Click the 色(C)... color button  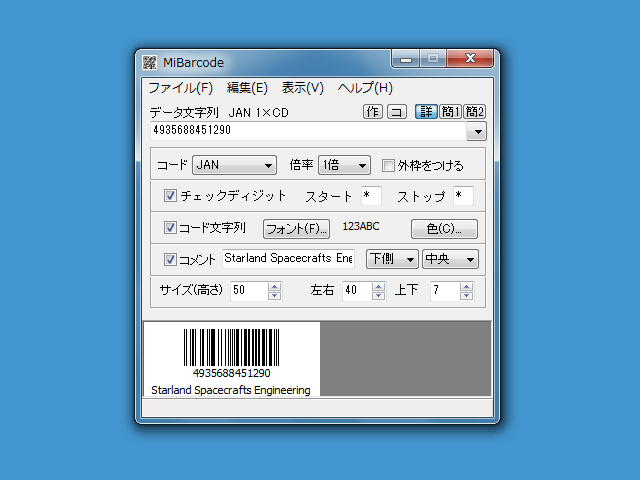click(444, 229)
